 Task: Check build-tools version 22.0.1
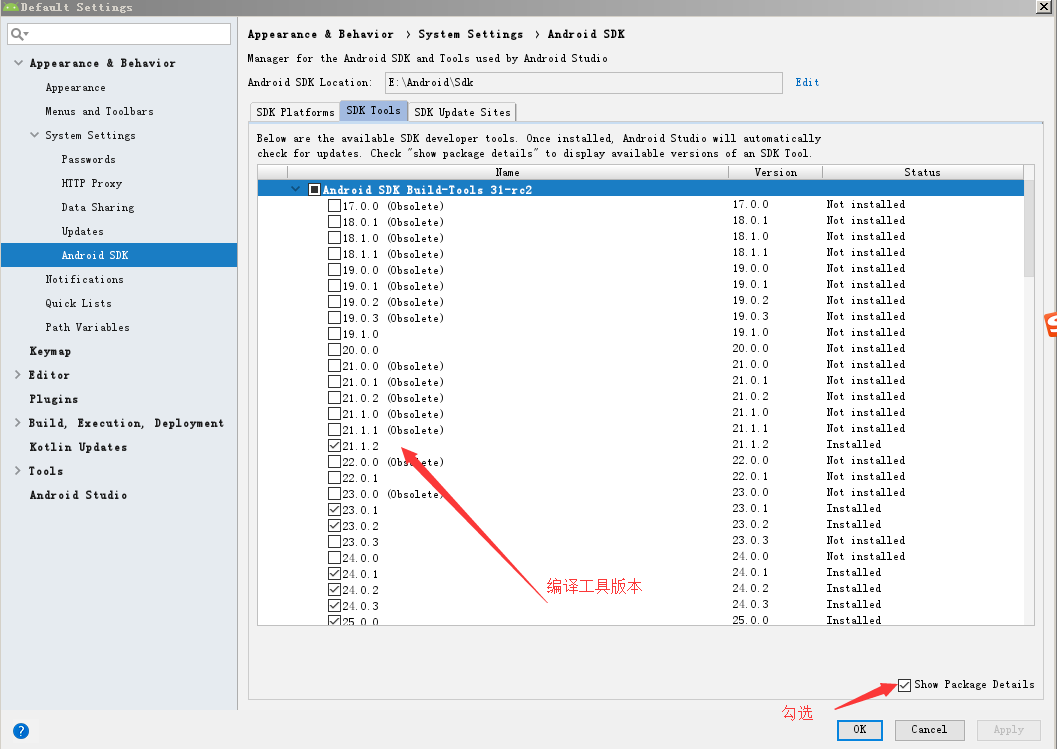[334, 477]
